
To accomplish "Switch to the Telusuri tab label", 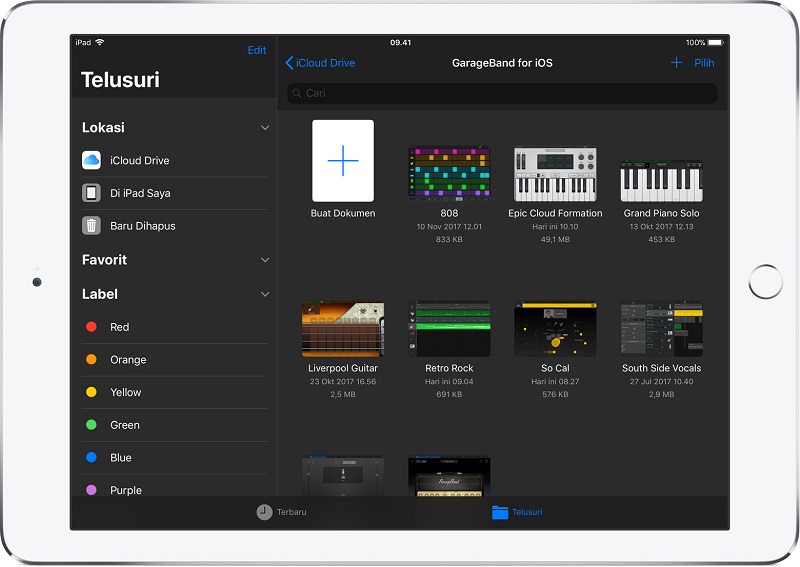I will (527, 512).
